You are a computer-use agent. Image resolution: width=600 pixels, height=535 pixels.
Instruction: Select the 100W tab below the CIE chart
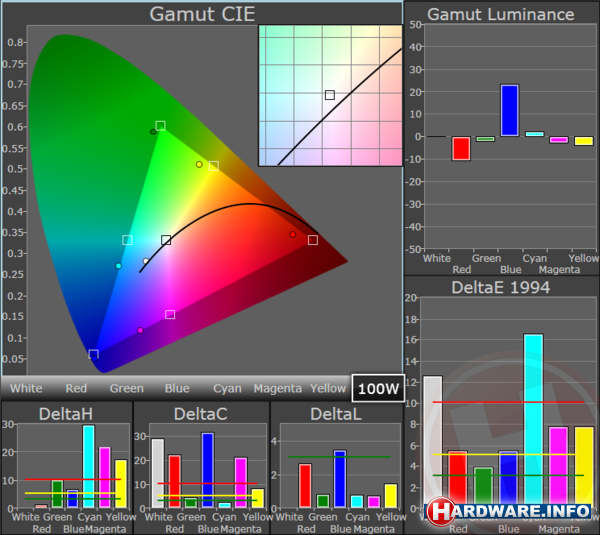[376, 388]
